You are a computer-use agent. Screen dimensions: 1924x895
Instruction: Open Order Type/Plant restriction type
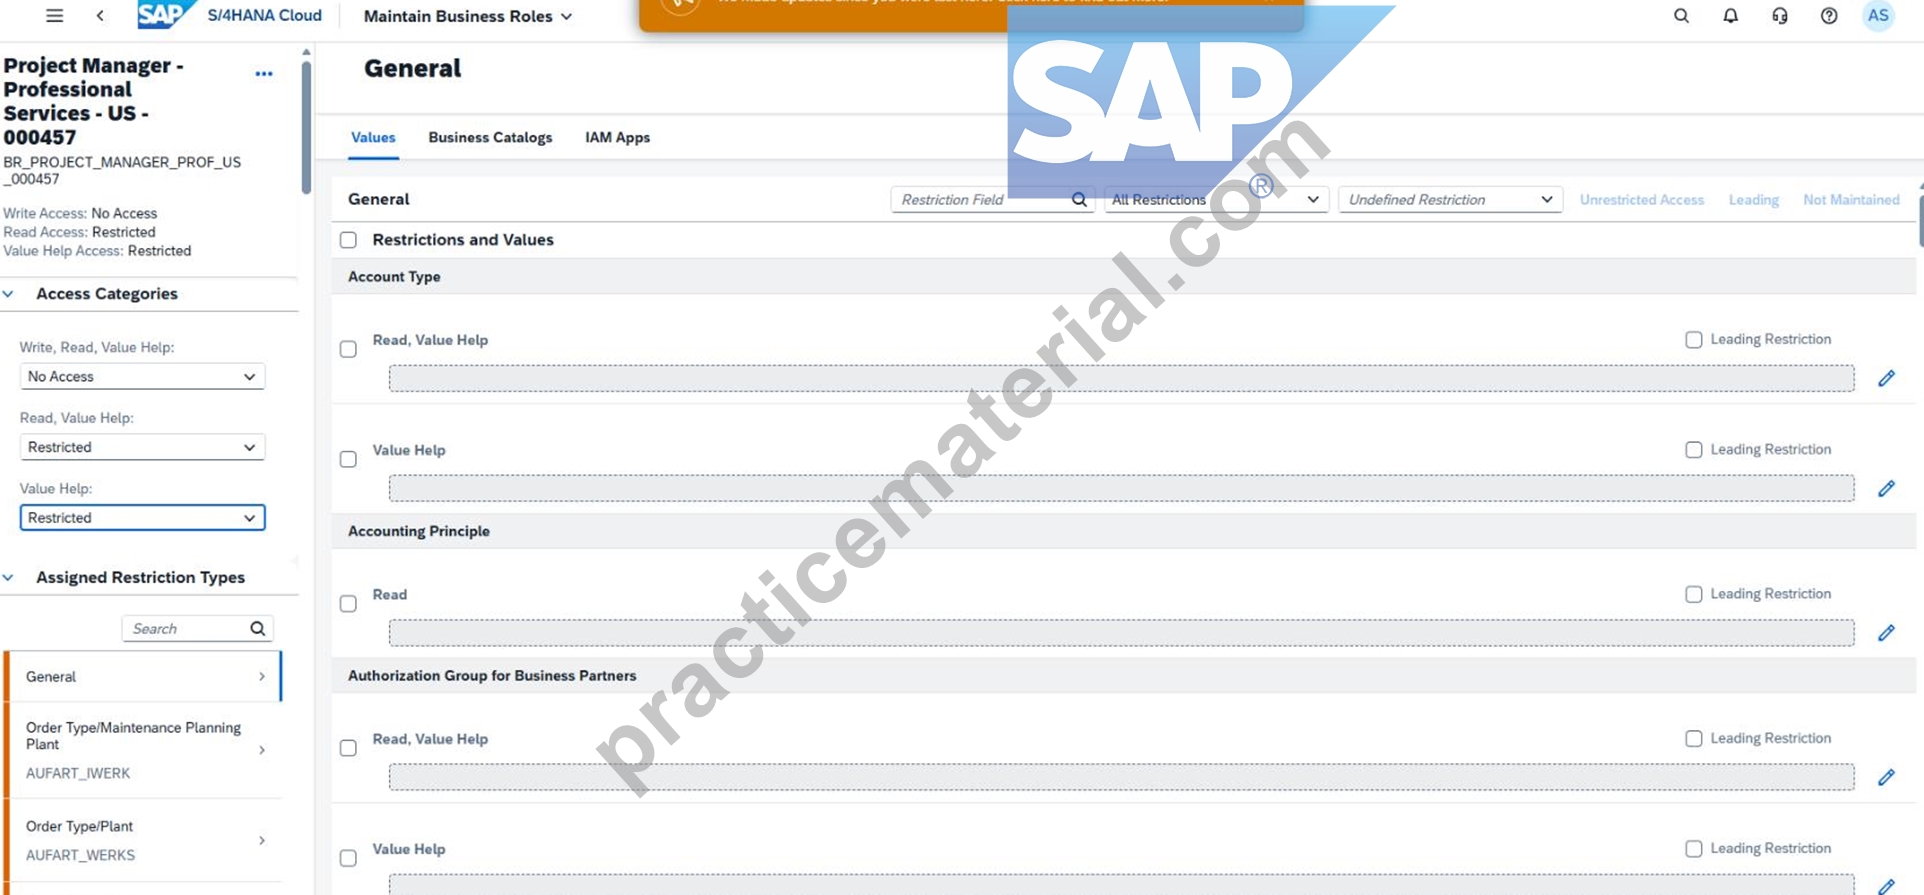tap(145, 840)
